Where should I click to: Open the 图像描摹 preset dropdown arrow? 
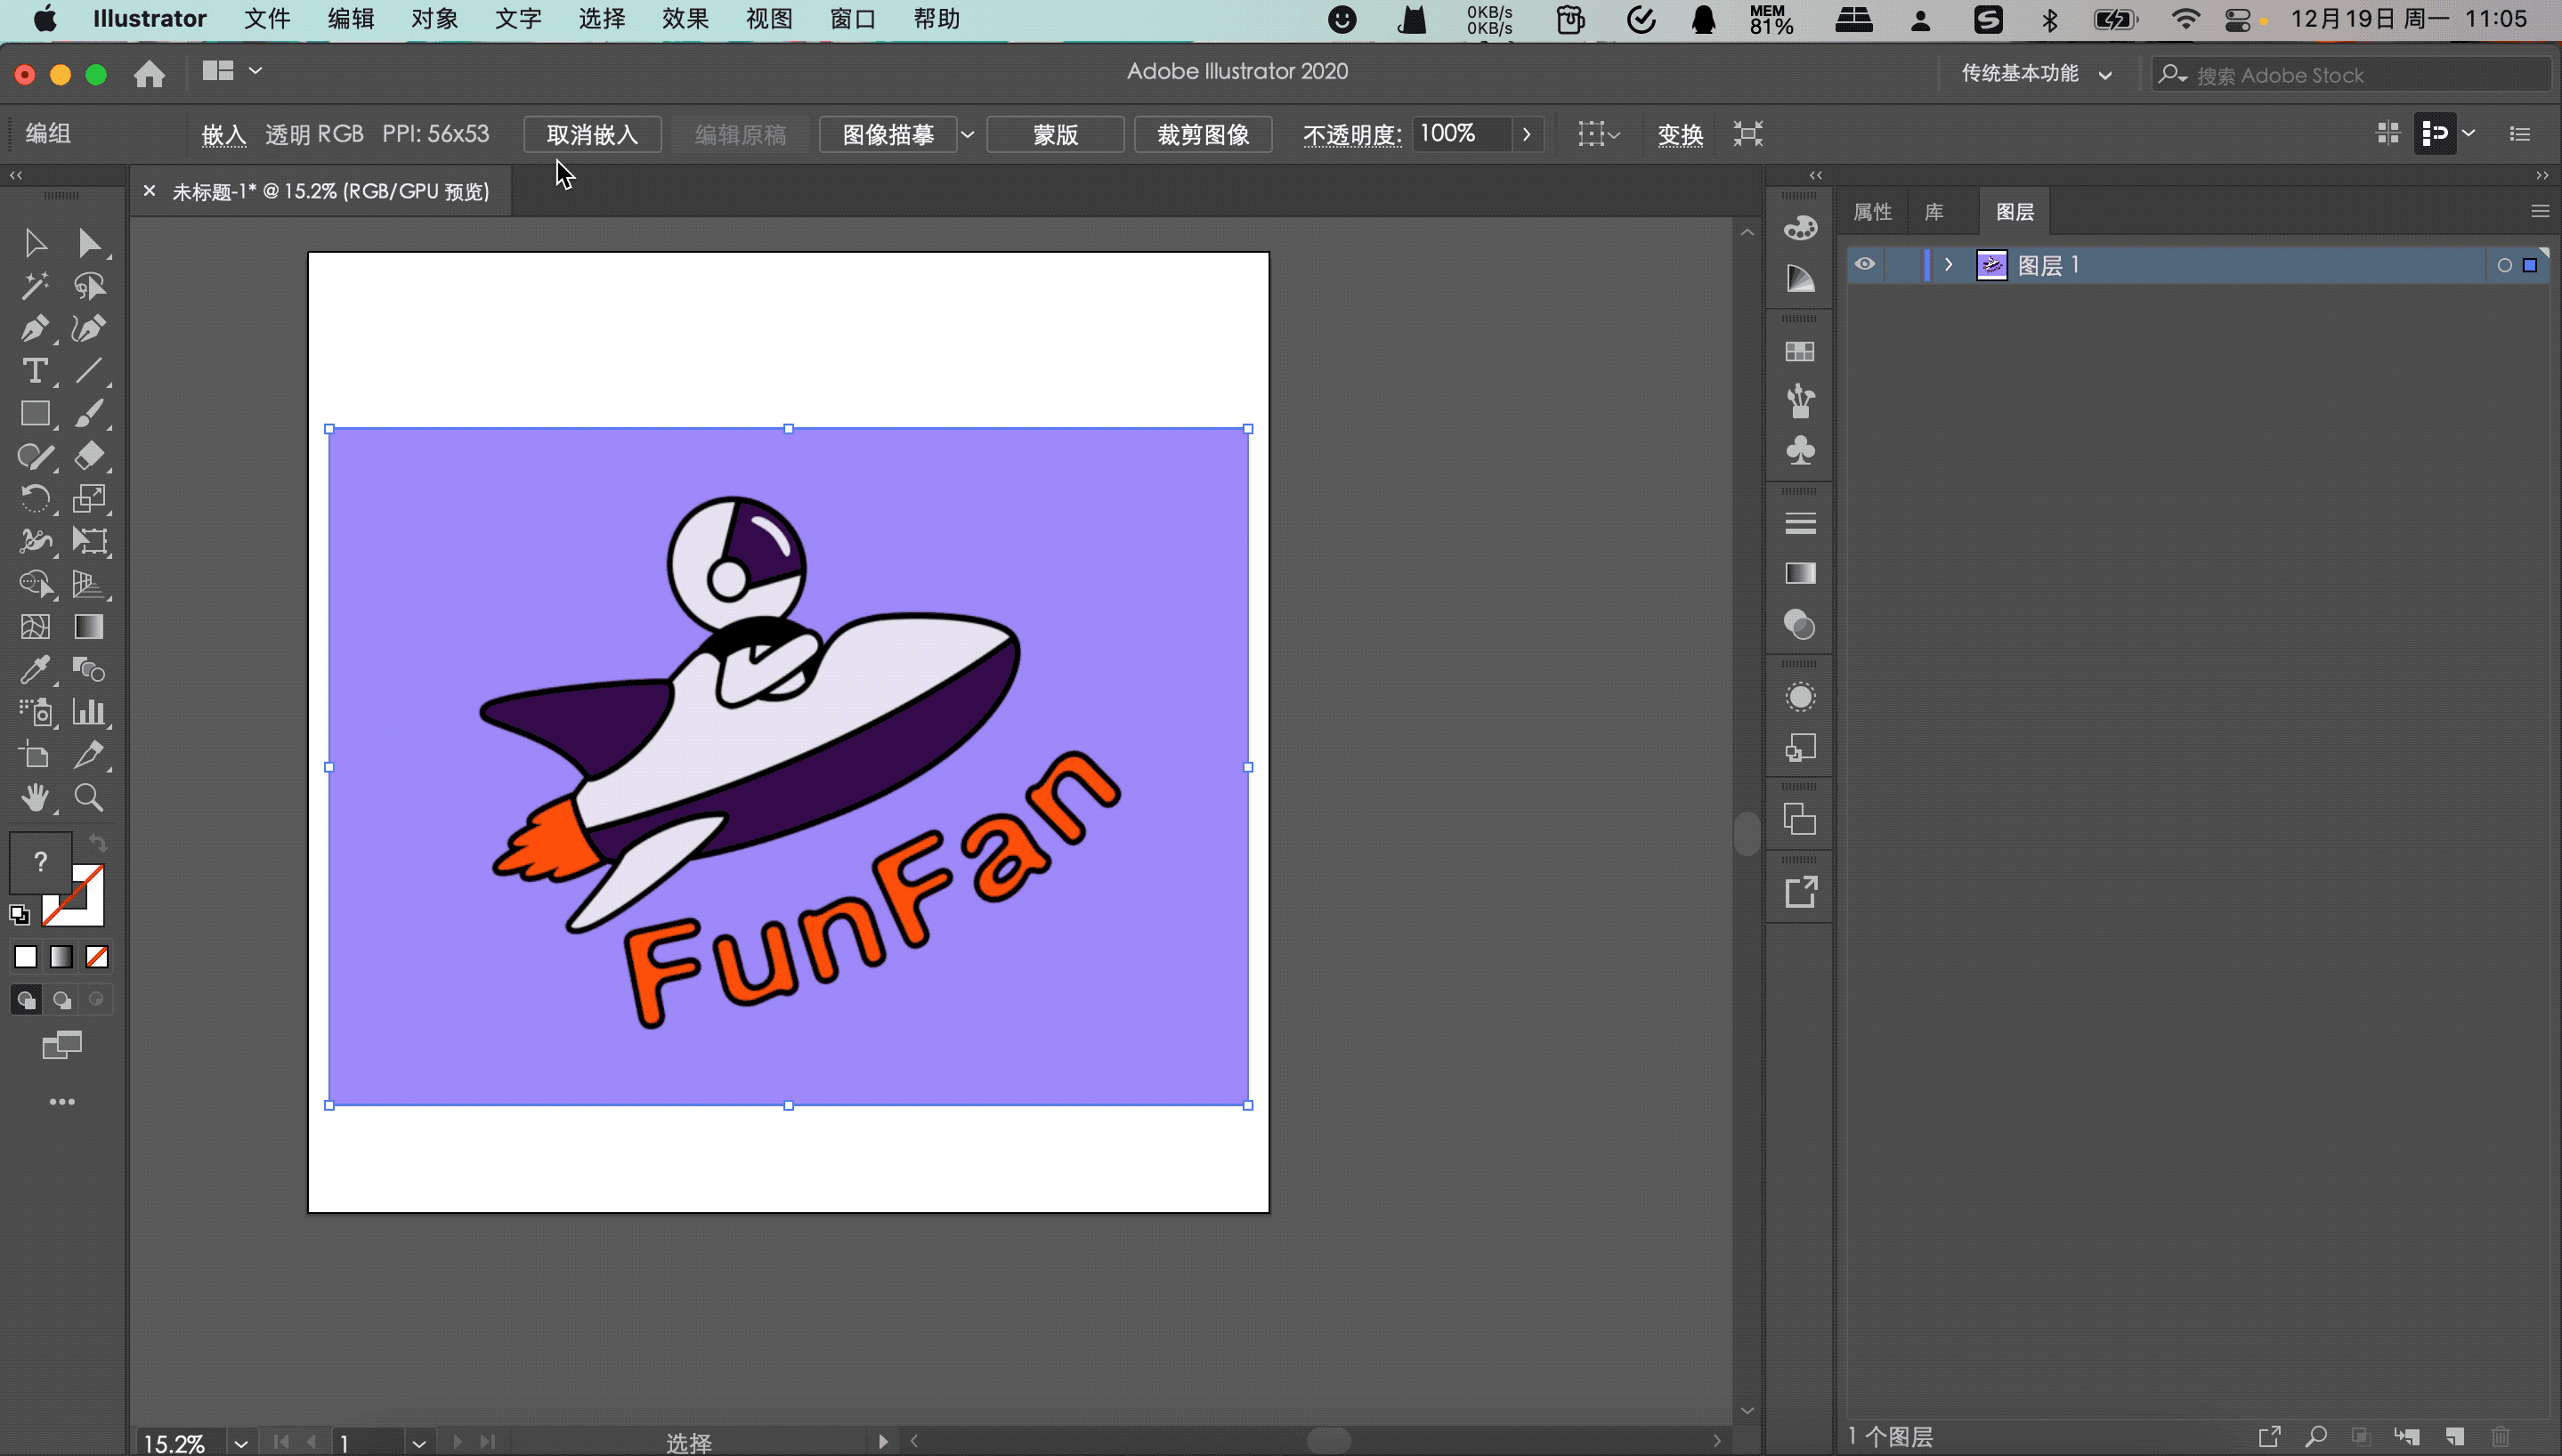(x=967, y=134)
